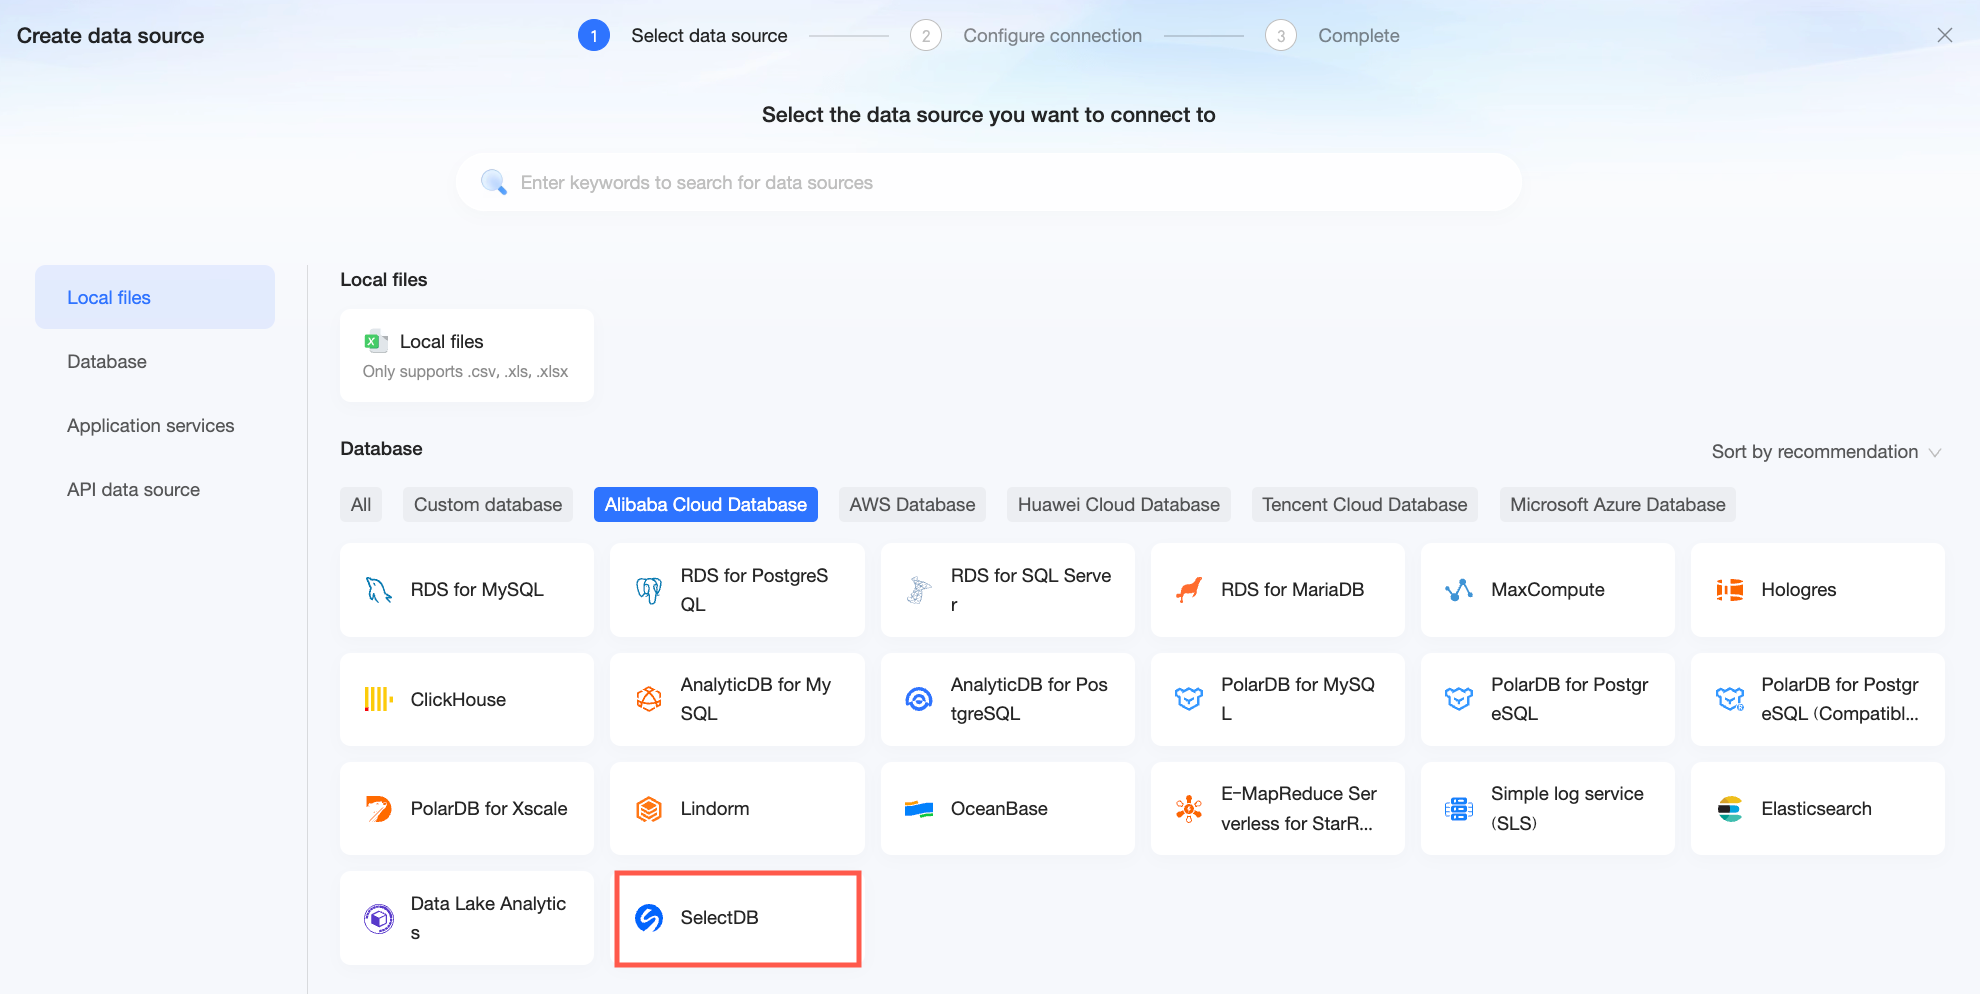Click the ClickHouse yellow bars icon
1980x994 pixels.
378,699
